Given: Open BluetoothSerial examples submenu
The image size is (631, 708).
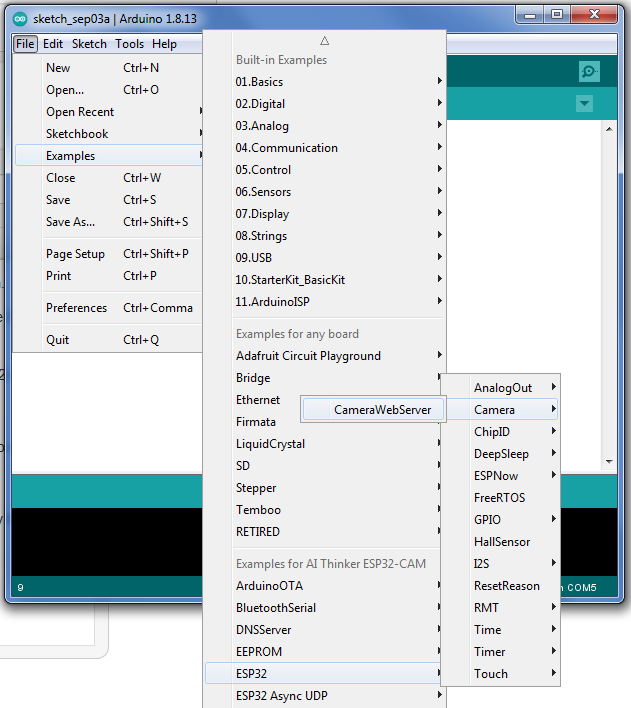Looking at the screenshot, I should coord(323,608).
